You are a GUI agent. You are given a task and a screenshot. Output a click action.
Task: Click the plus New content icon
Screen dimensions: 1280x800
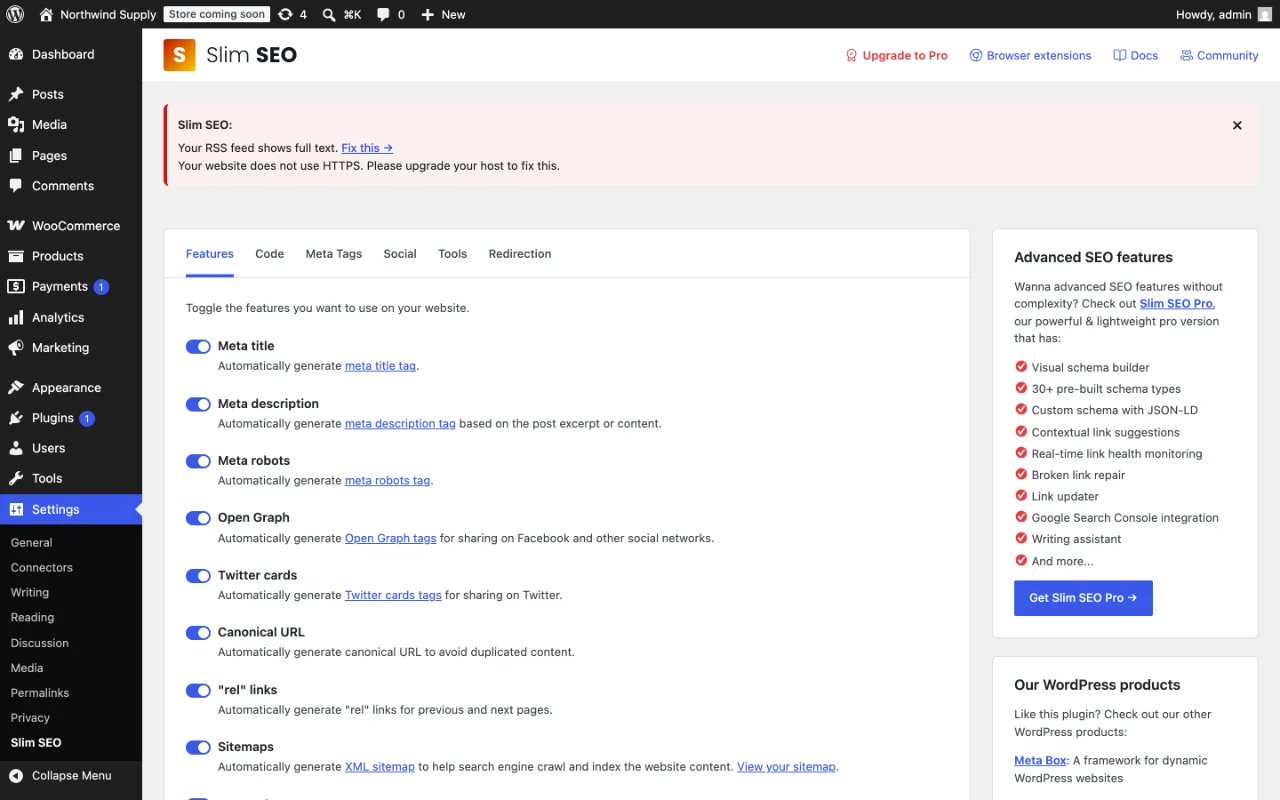click(443, 14)
